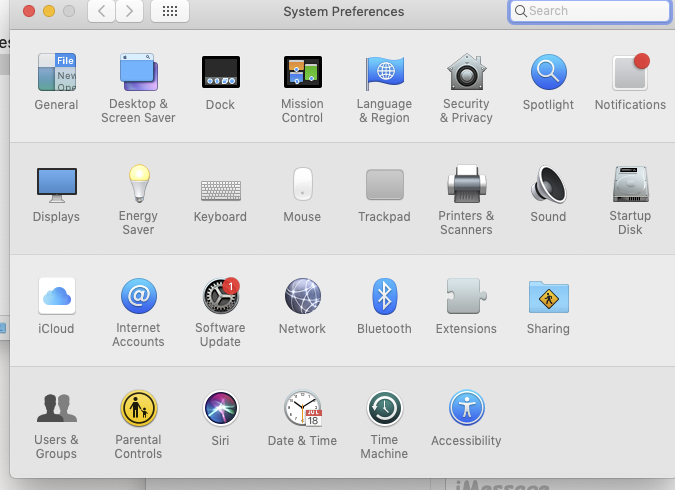This screenshot has height=490, width=675.
Task: Go back with the left arrow button
Action: pos(102,11)
